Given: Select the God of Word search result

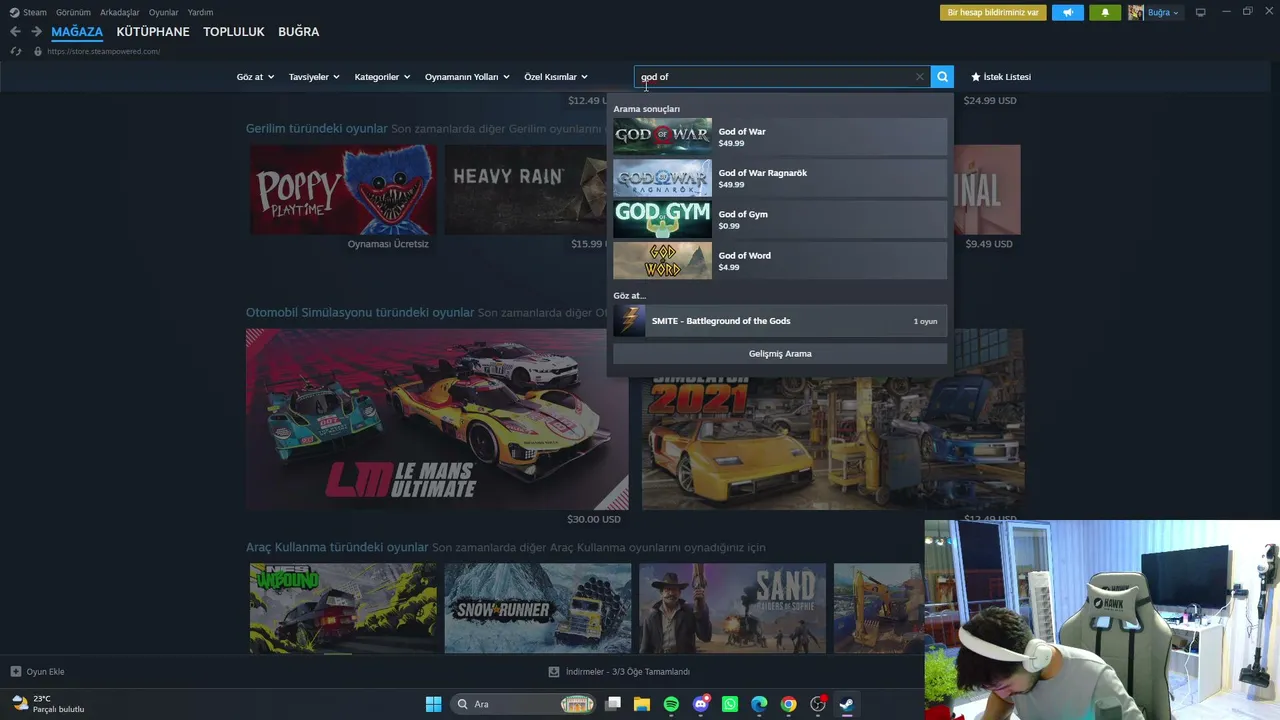Looking at the screenshot, I should [x=780, y=261].
